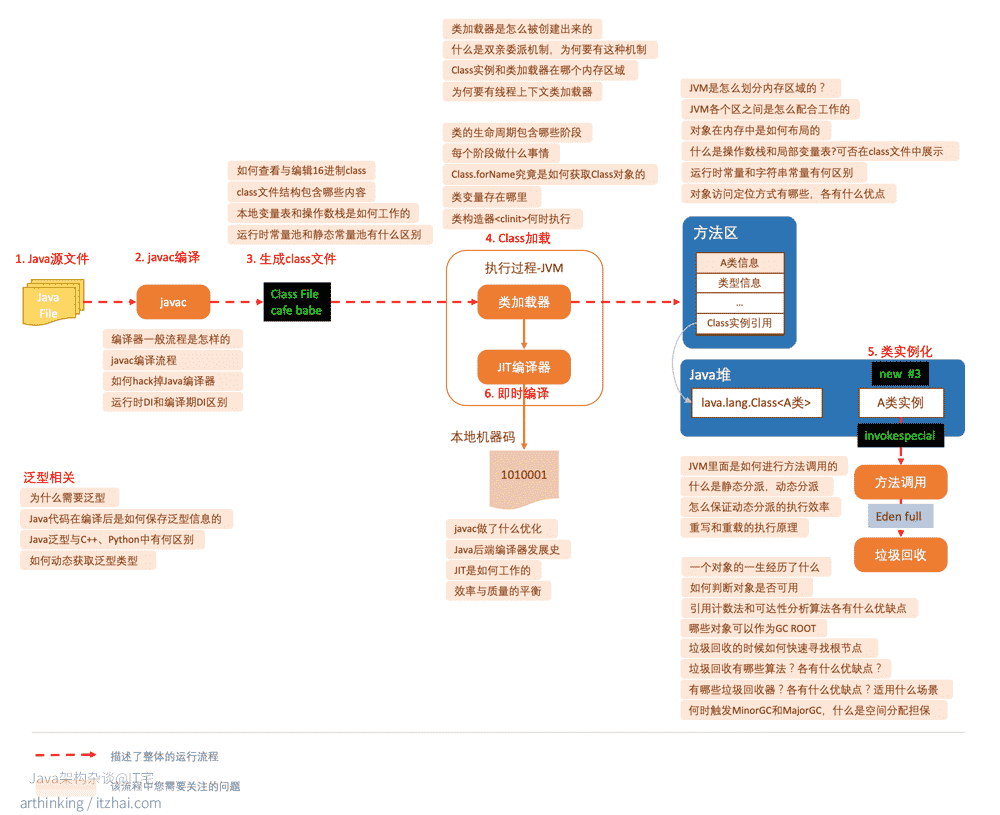The image size is (1000, 815).
Task: Select the 方法调用 orange node
Action: coord(901,483)
